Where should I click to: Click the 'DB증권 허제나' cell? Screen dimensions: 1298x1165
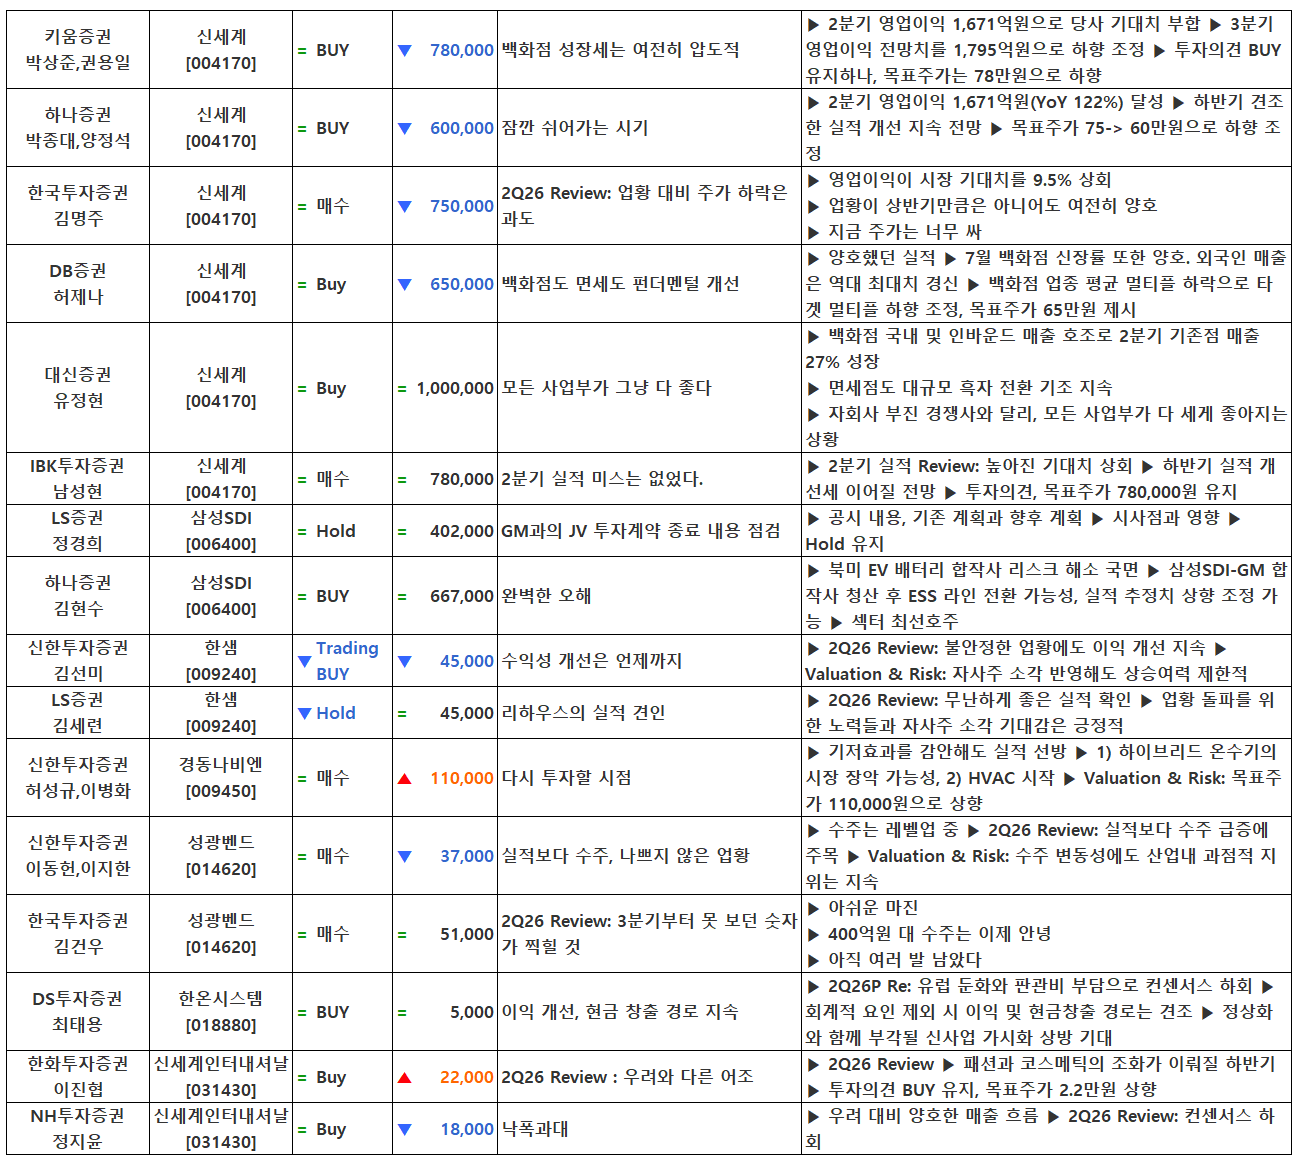pos(78,284)
